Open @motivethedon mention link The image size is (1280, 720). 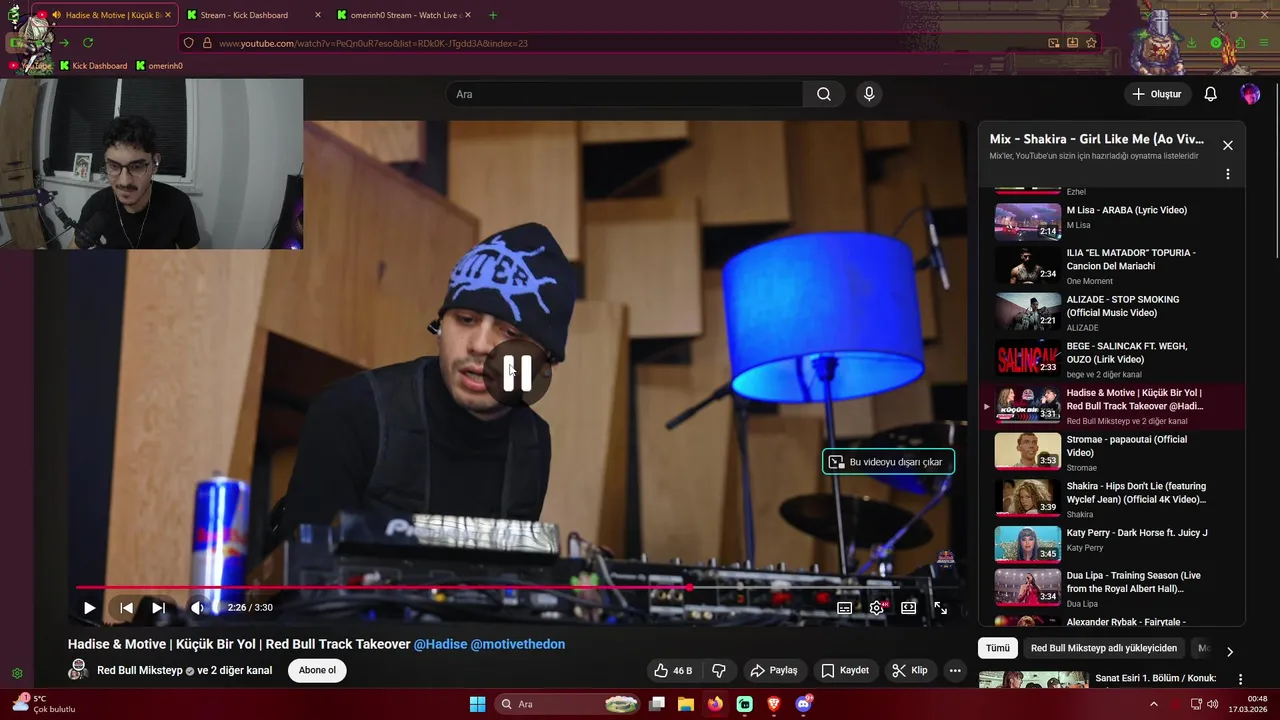[518, 644]
